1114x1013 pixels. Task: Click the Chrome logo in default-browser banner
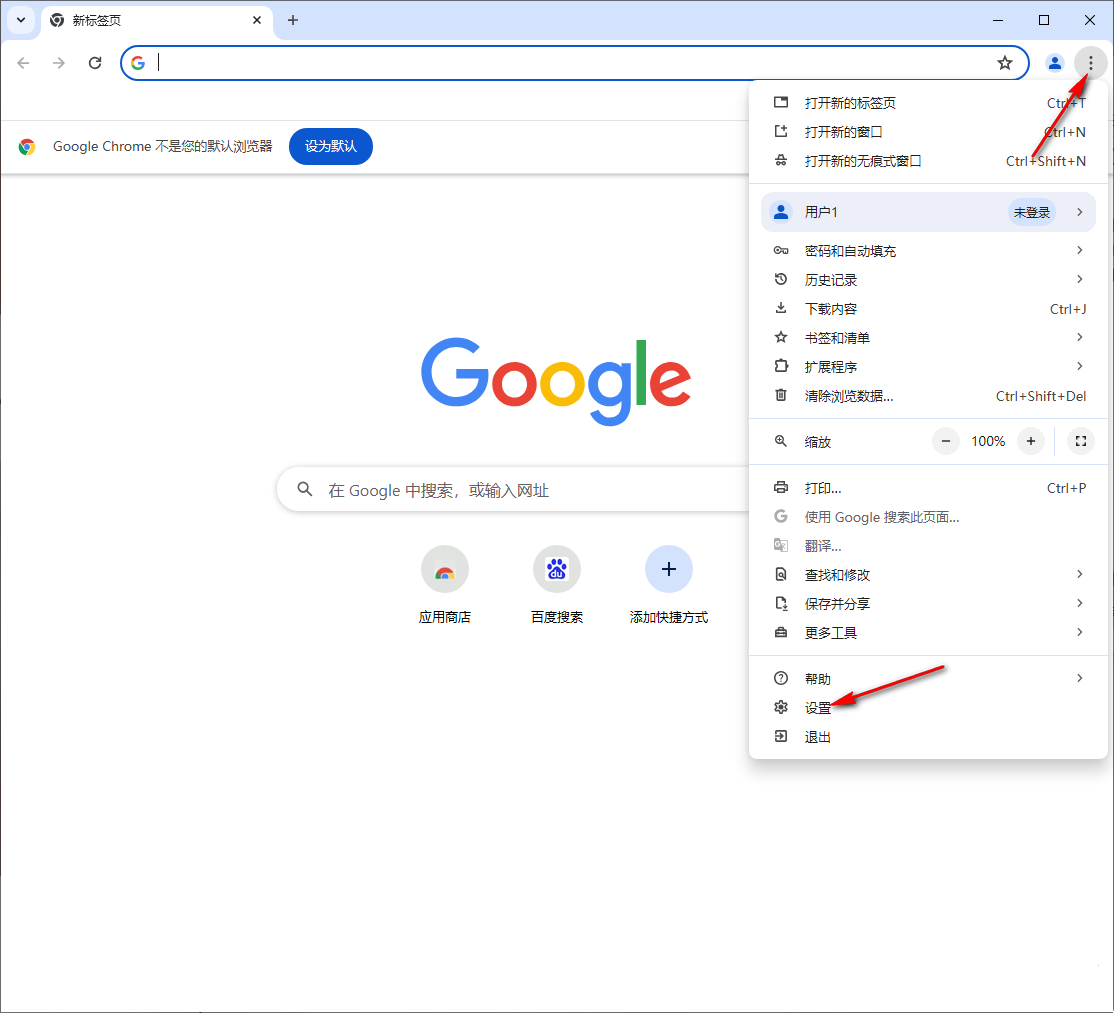27,146
